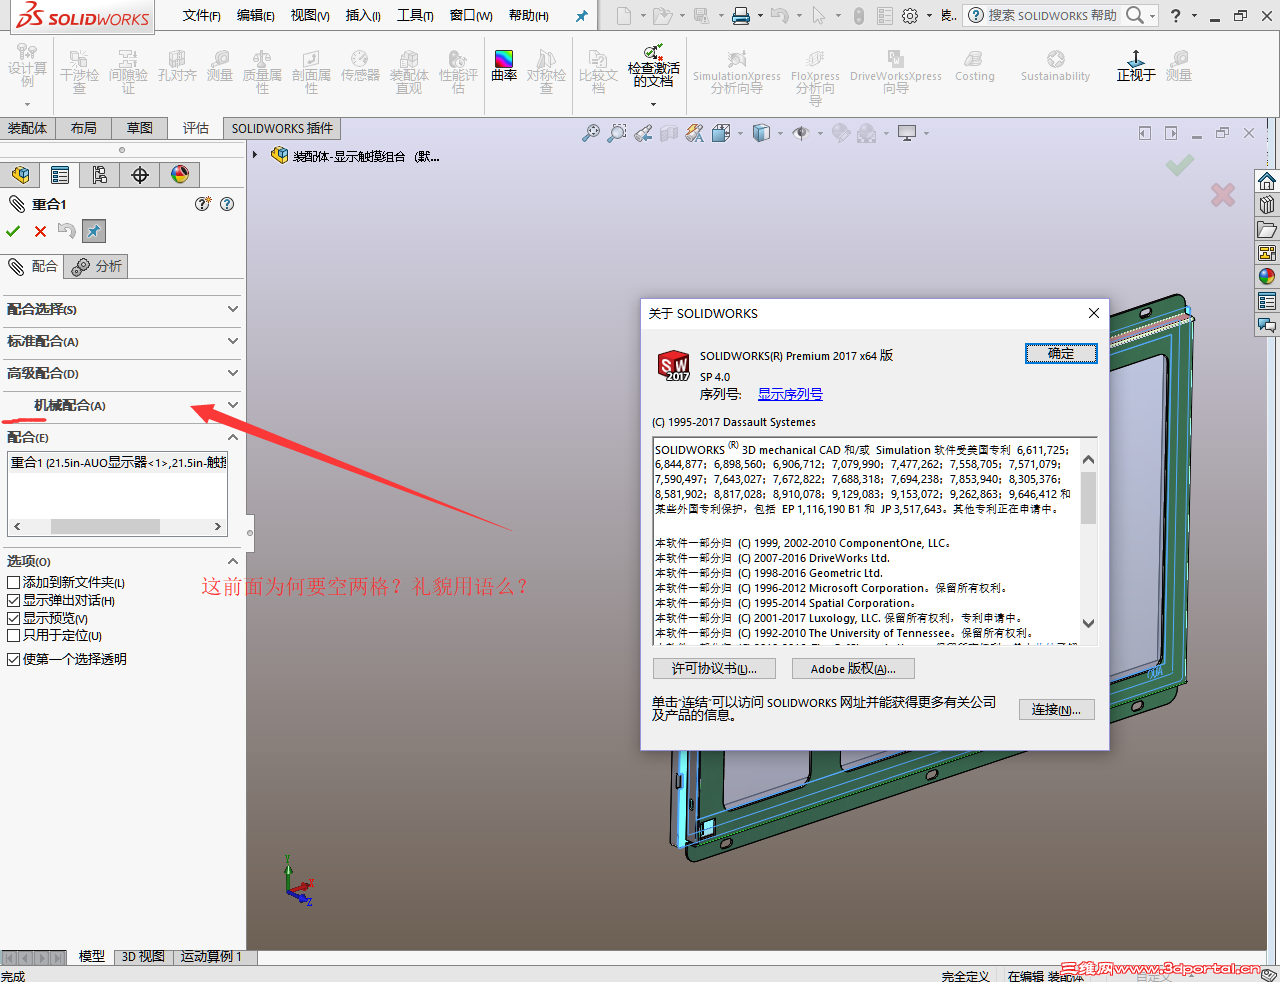
Task: Click the Previous View icon
Action: coord(643,133)
